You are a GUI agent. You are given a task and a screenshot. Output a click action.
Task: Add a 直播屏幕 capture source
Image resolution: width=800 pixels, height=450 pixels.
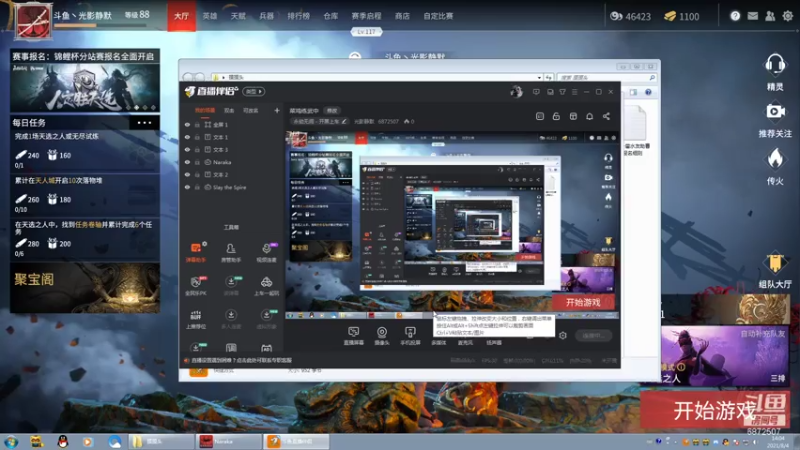click(354, 336)
